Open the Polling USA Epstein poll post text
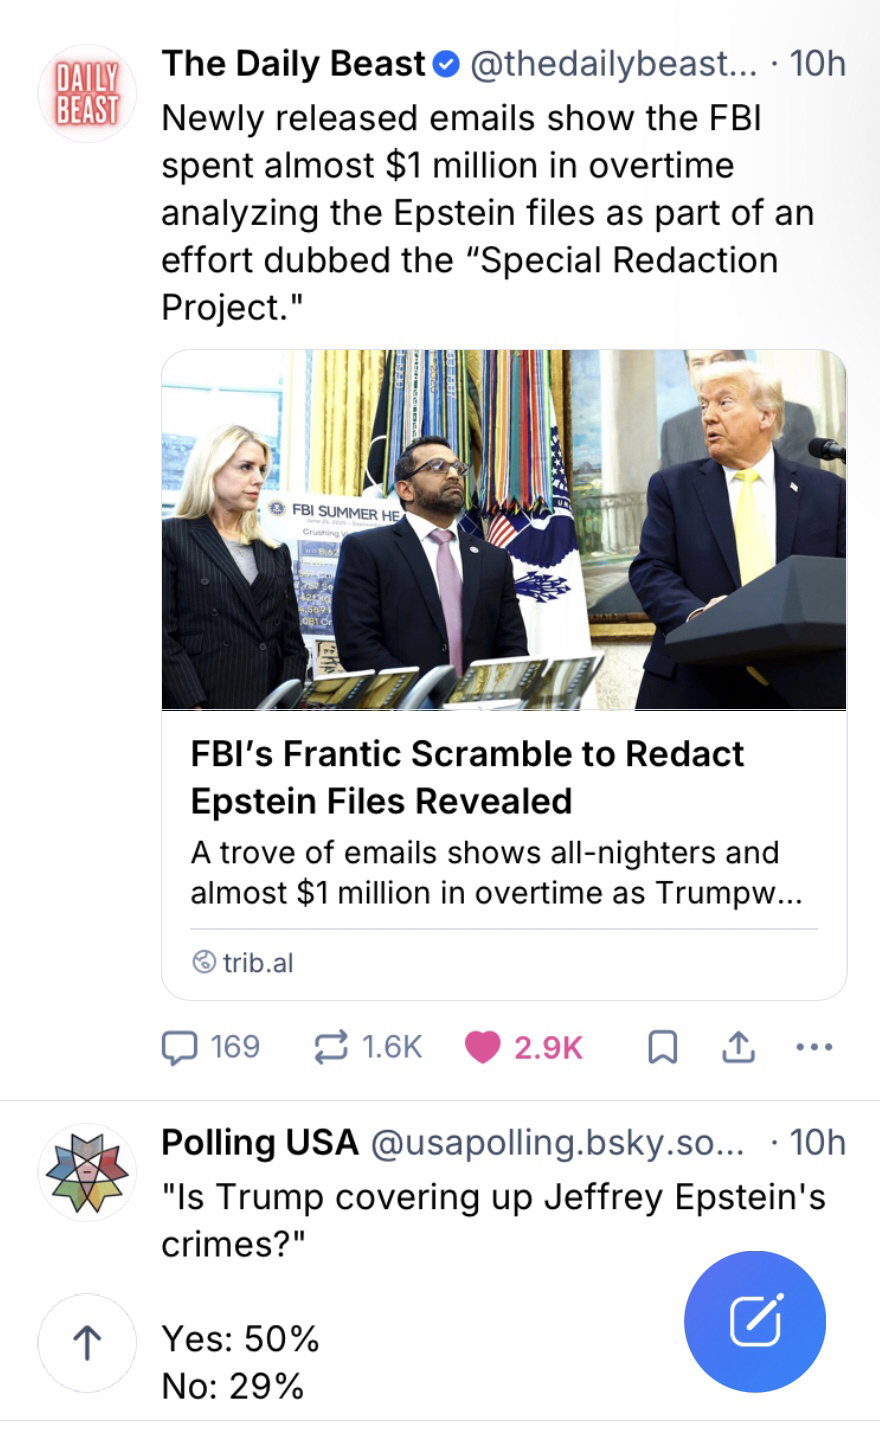Viewport: 880px width, 1435px height. pyautogui.click(x=493, y=1220)
